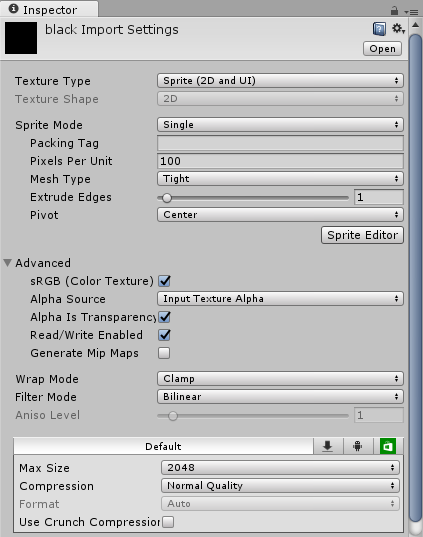Click the 'Extrude Edges' label
Image resolution: width=423 pixels, height=537 pixels.
click(x=71, y=197)
